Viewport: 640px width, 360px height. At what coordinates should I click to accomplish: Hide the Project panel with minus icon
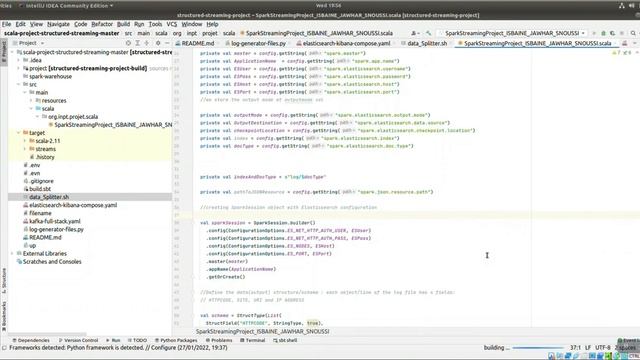tap(167, 43)
